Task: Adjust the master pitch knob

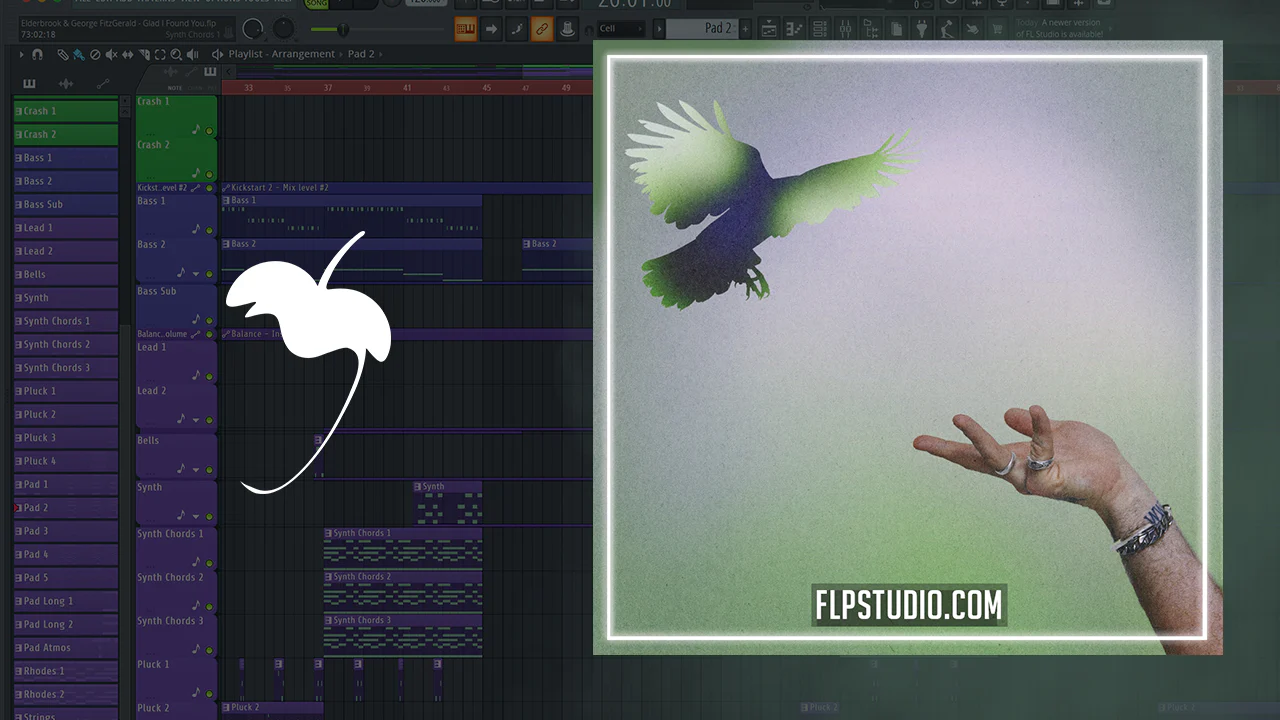Action: (x=285, y=29)
